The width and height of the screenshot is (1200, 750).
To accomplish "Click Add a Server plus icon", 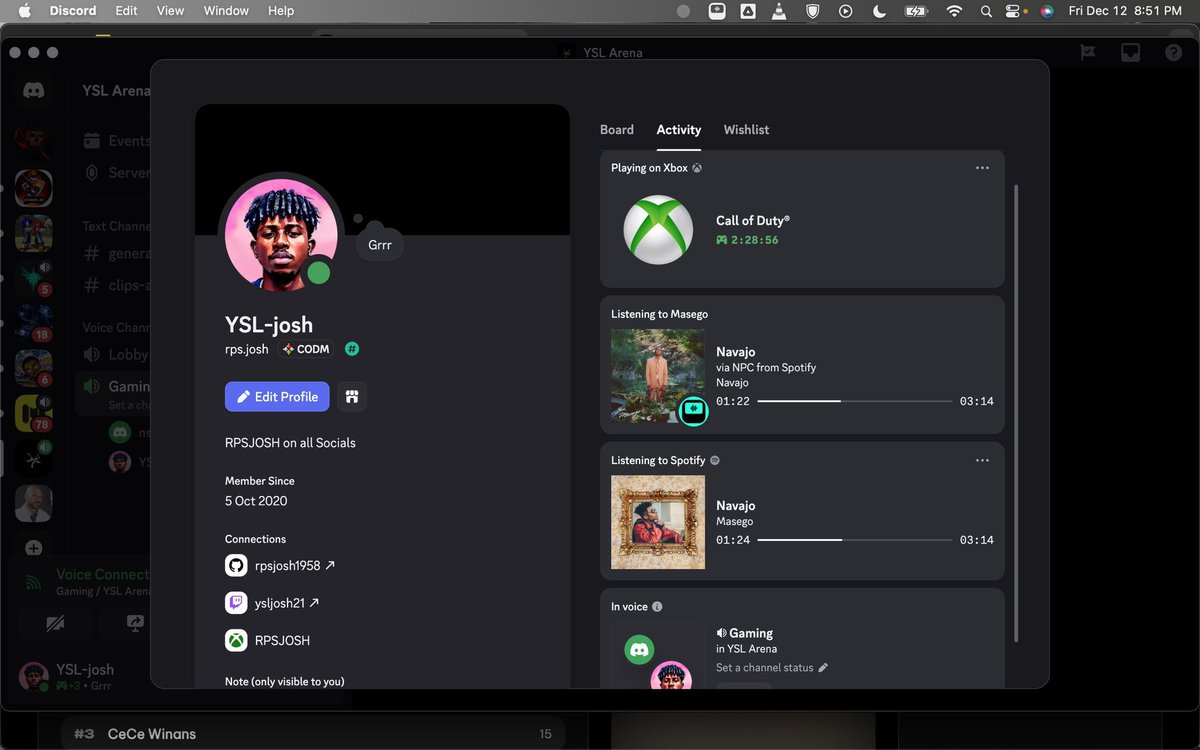I will (33, 548).
